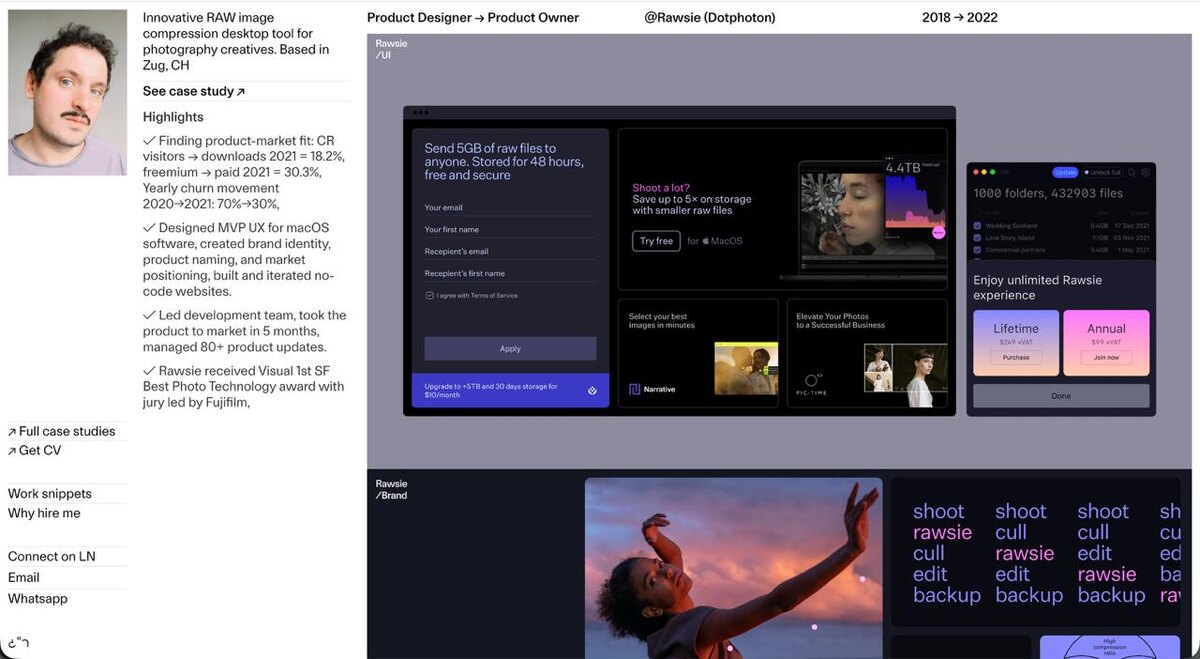1200x659 pixels.
Task: Click the 2018 → 2022 date range
Action: [960, 18]
